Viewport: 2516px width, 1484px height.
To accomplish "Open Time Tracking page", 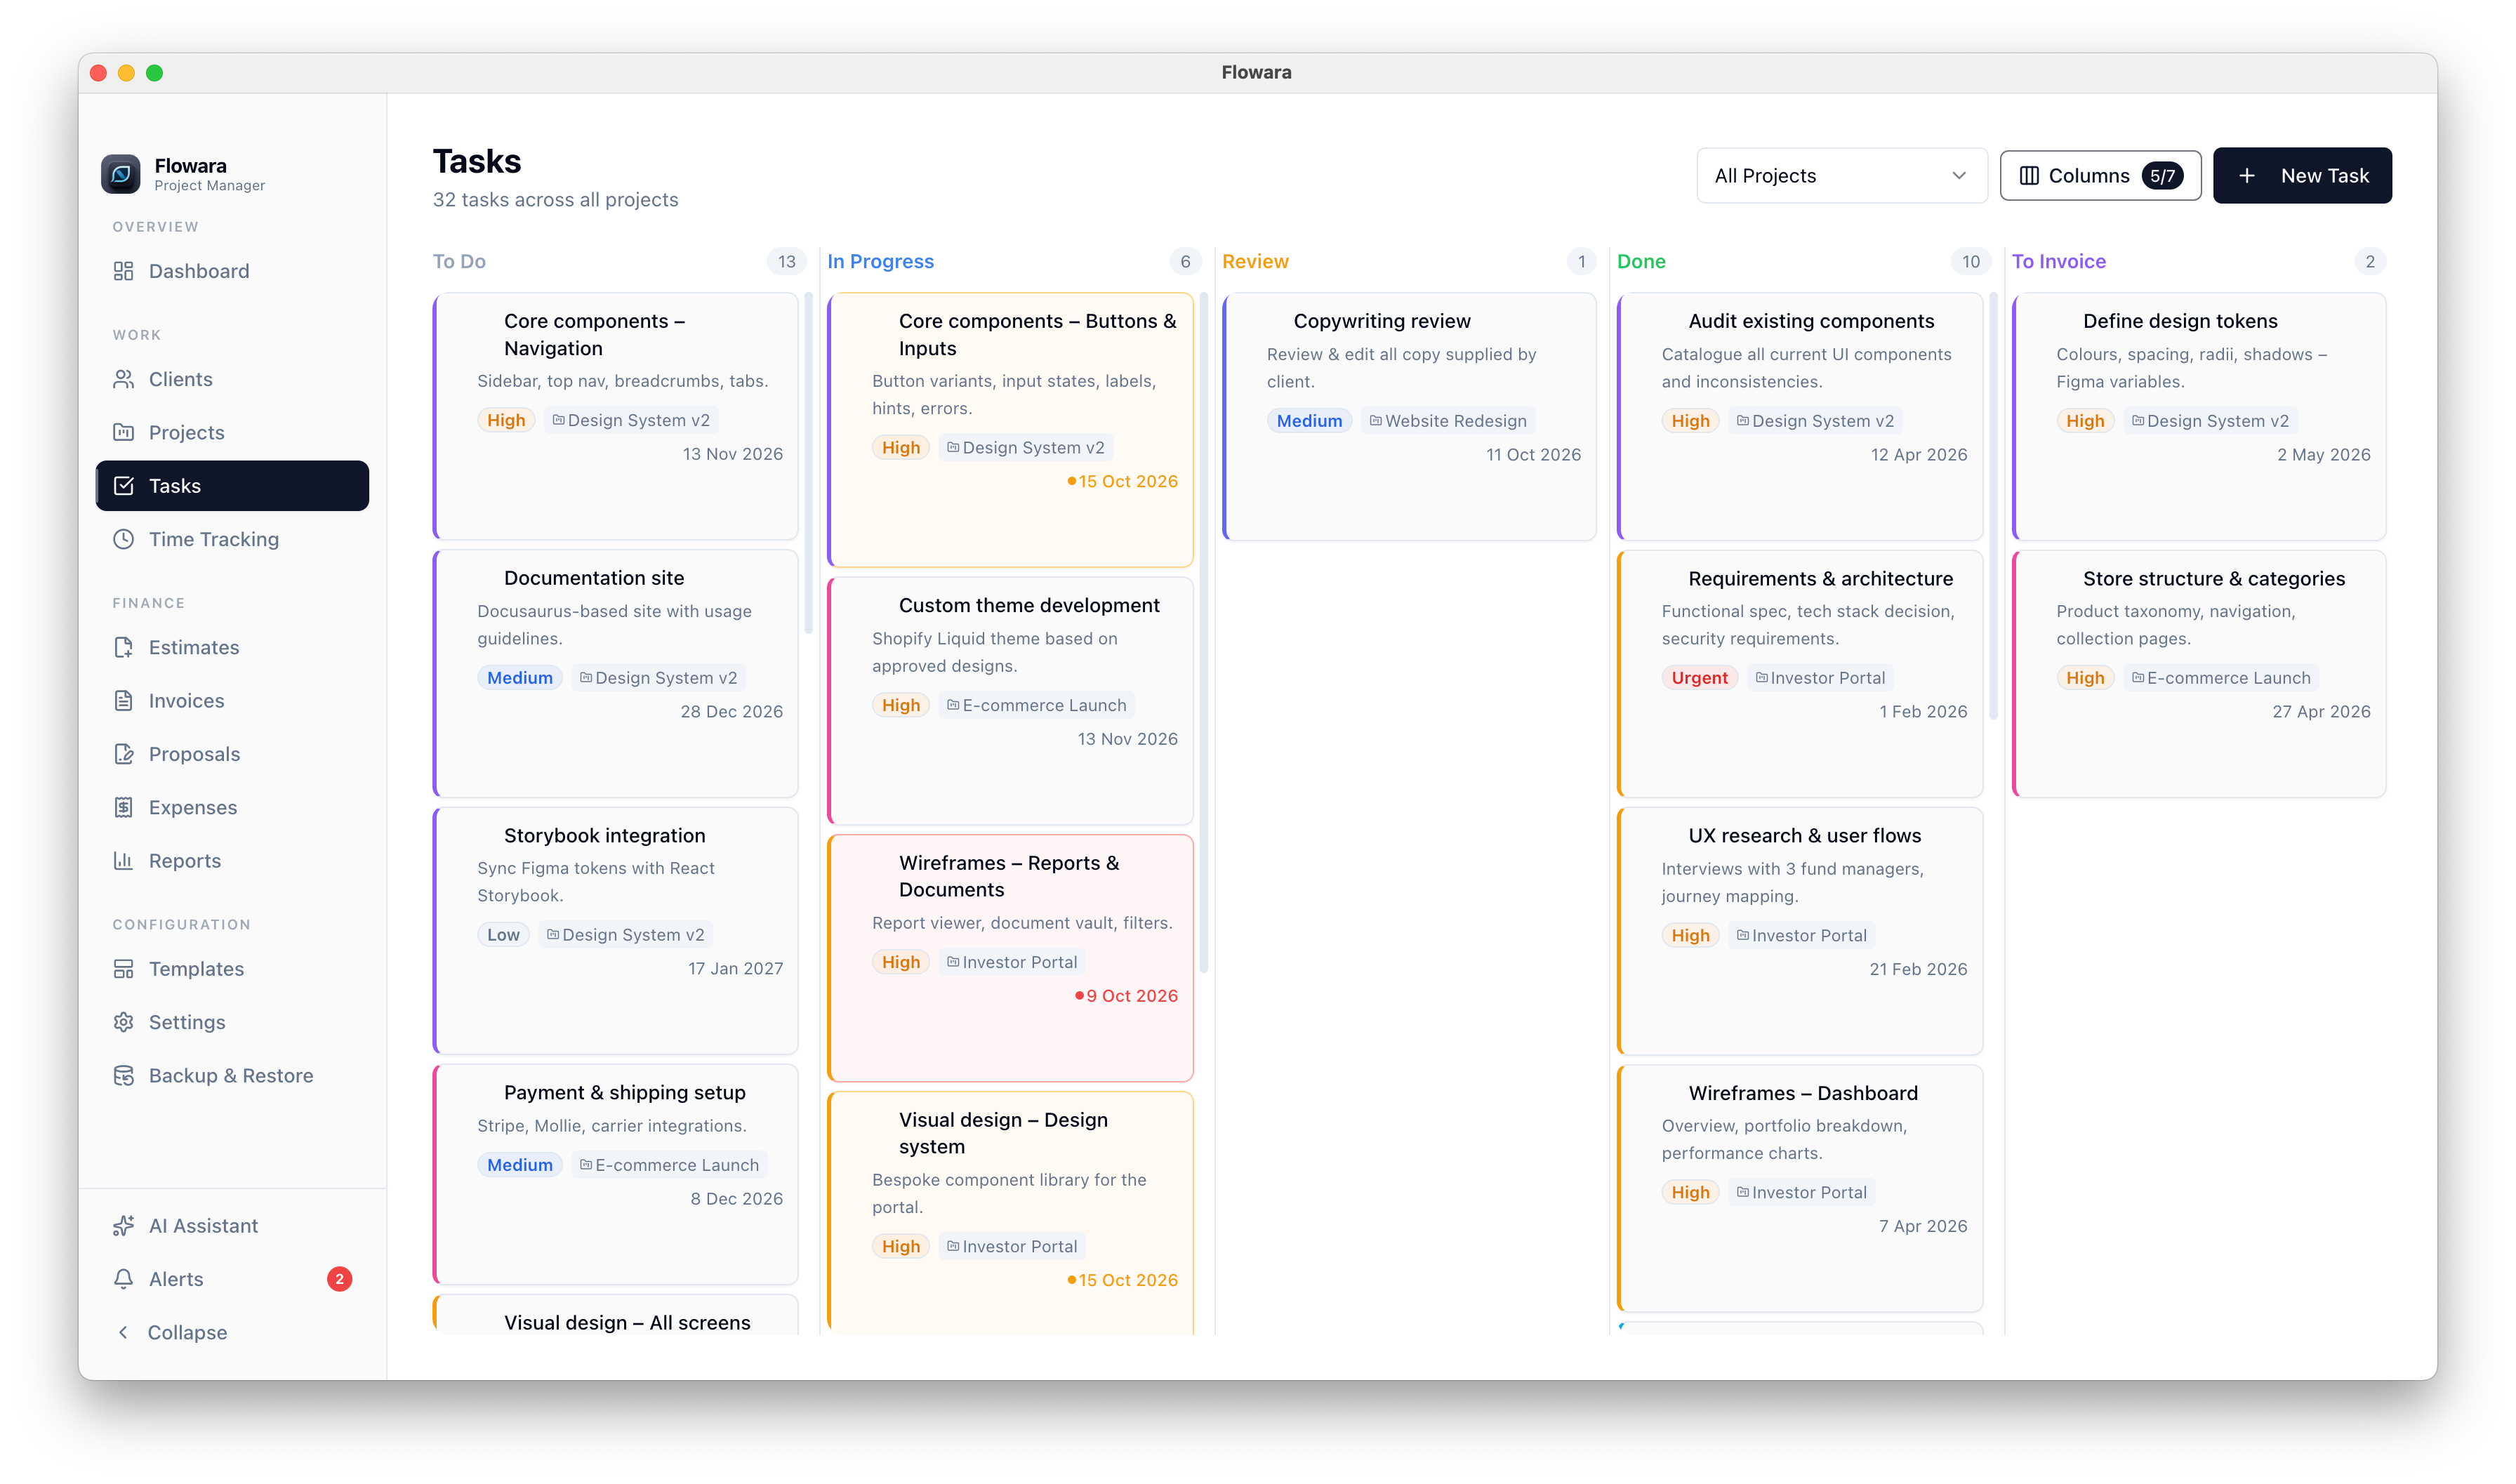I will pyautogui.click(x=232, y=539).
